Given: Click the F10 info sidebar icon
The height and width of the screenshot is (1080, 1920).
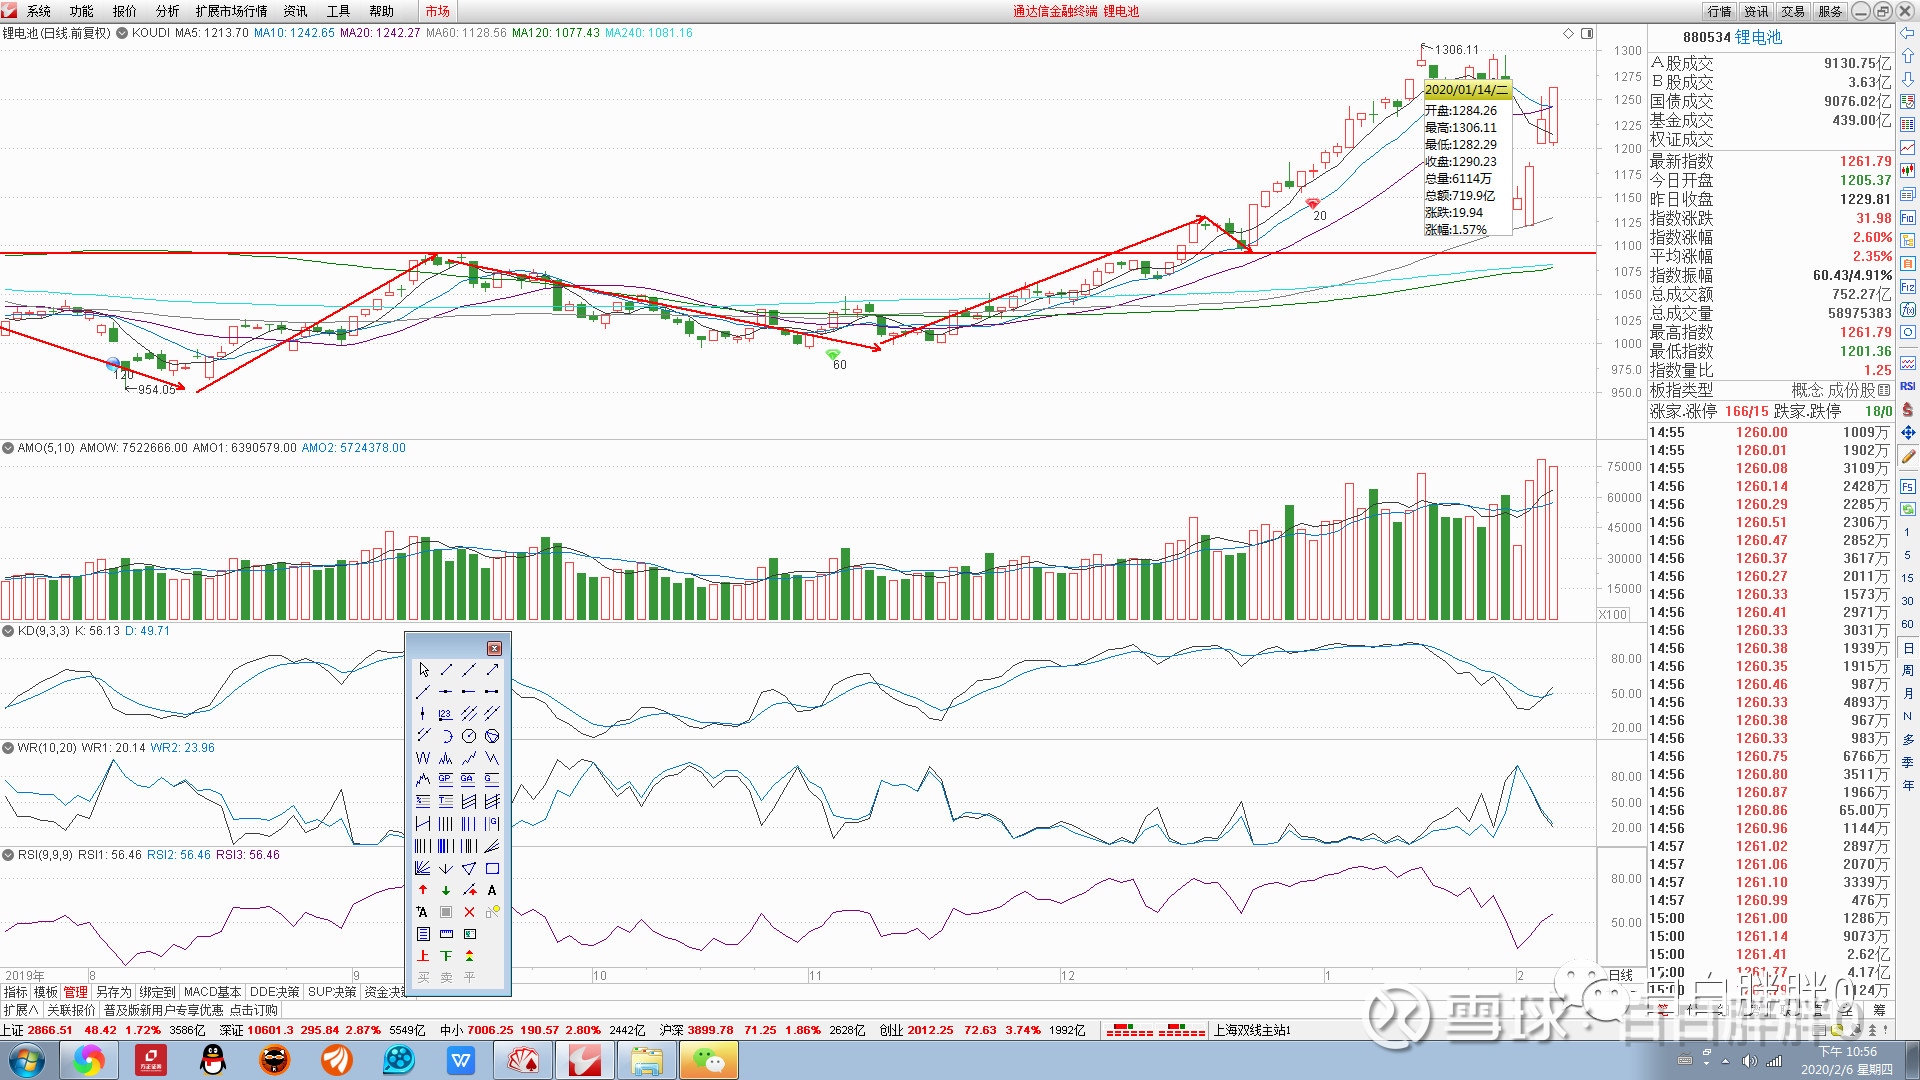Looking at the screenshot, I should [1908, 218].
